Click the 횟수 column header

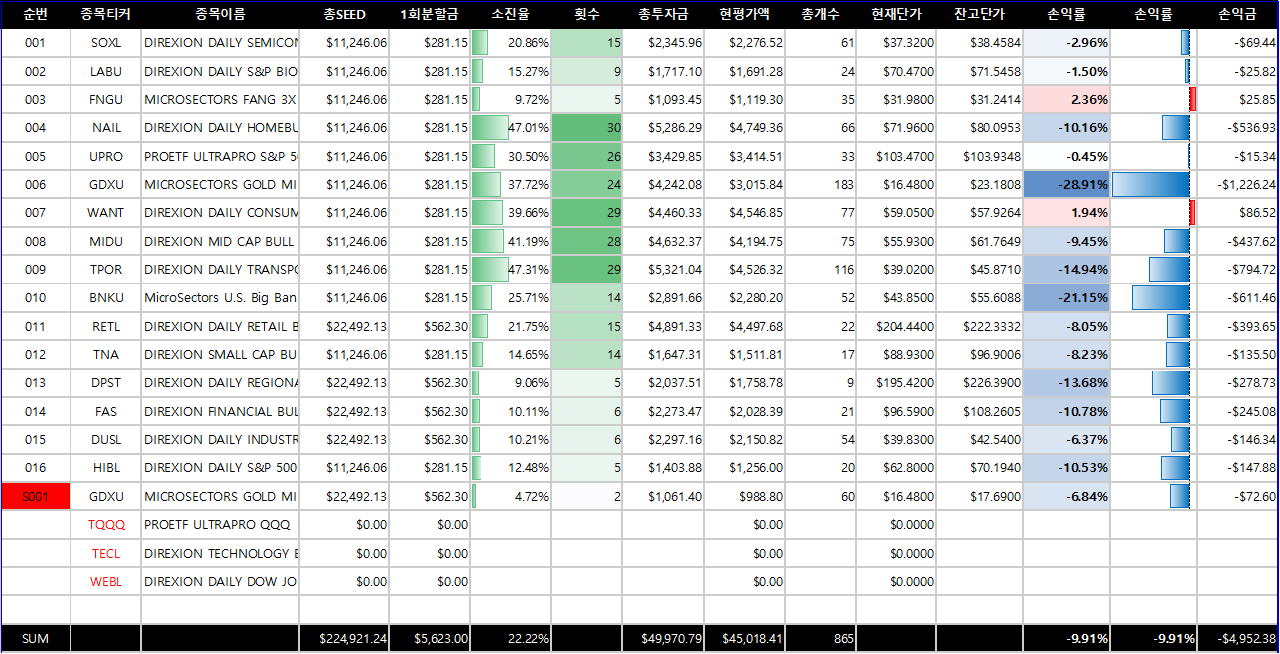[587, 14]
